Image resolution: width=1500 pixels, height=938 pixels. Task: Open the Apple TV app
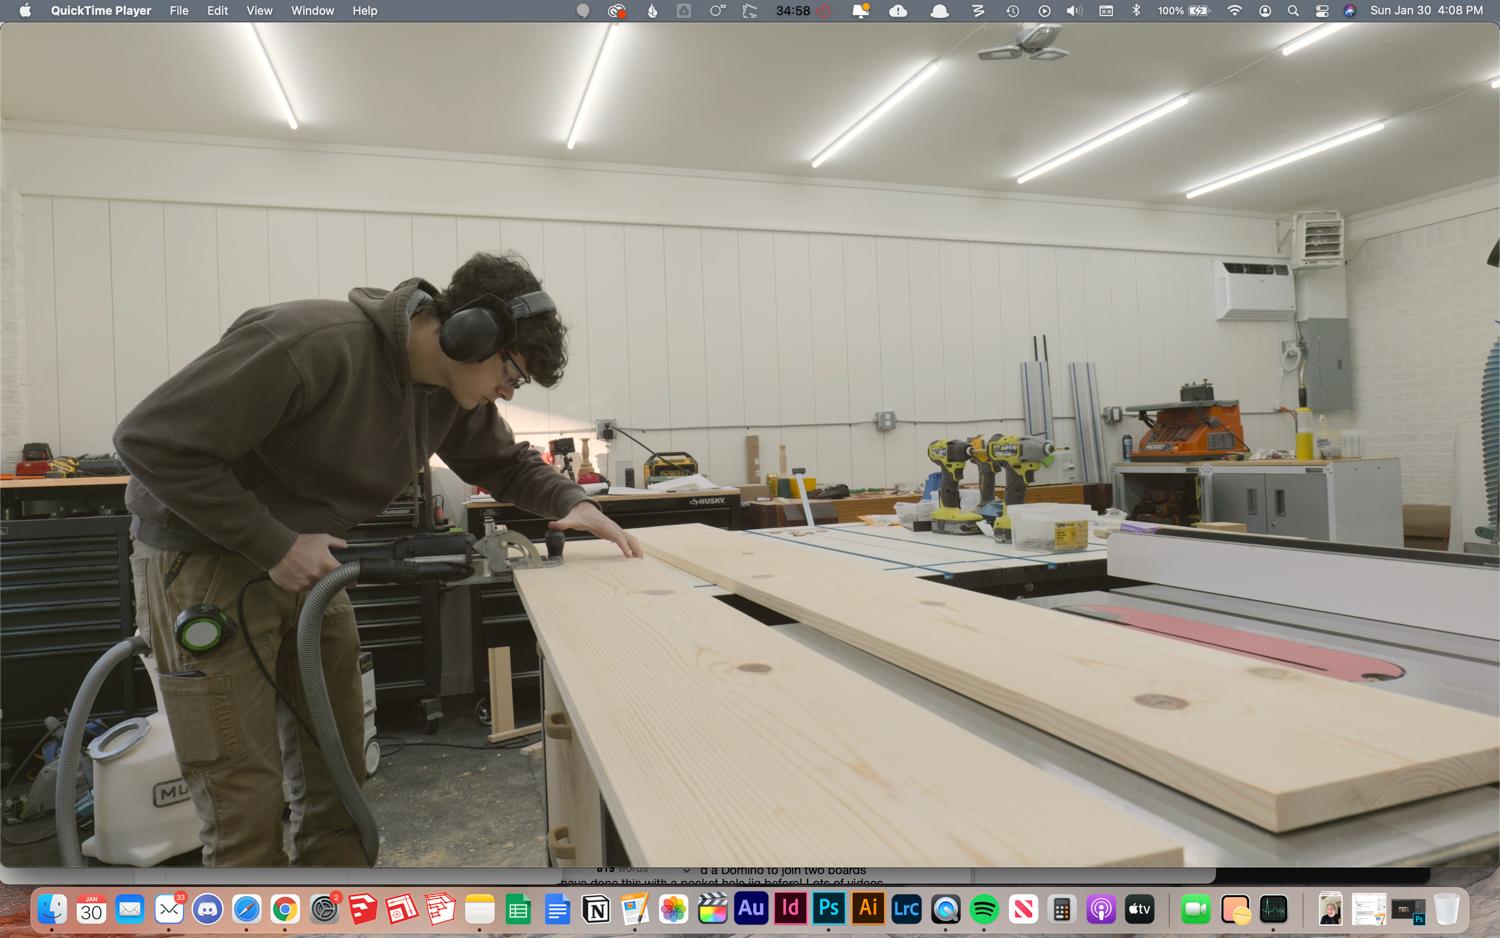(x=1139, y=909)
